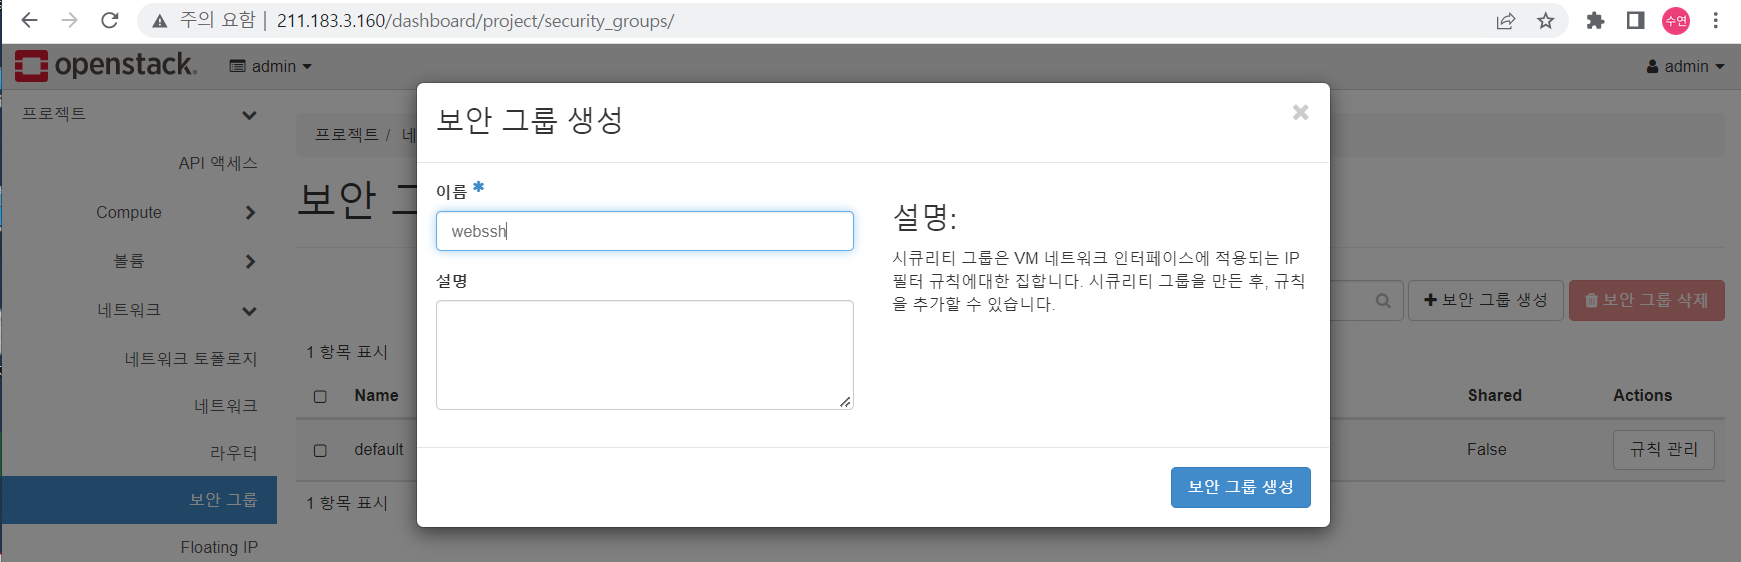Click the Actions column header
The image size is (1741, 562).
click(x=1642, y=396)
